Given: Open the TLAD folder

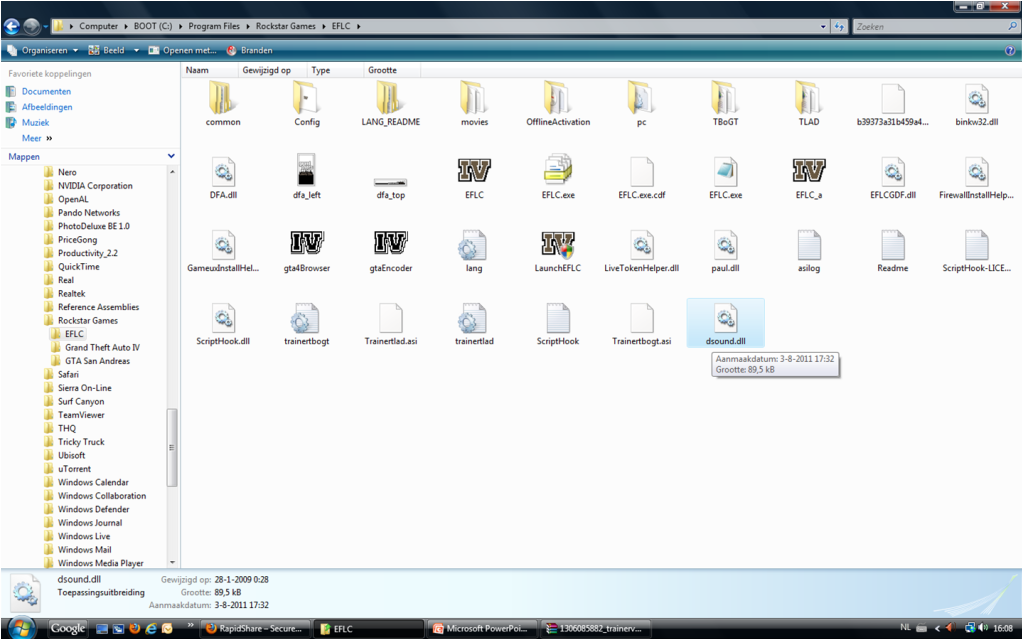Looking at the screenshot, I should pos(809,104).
